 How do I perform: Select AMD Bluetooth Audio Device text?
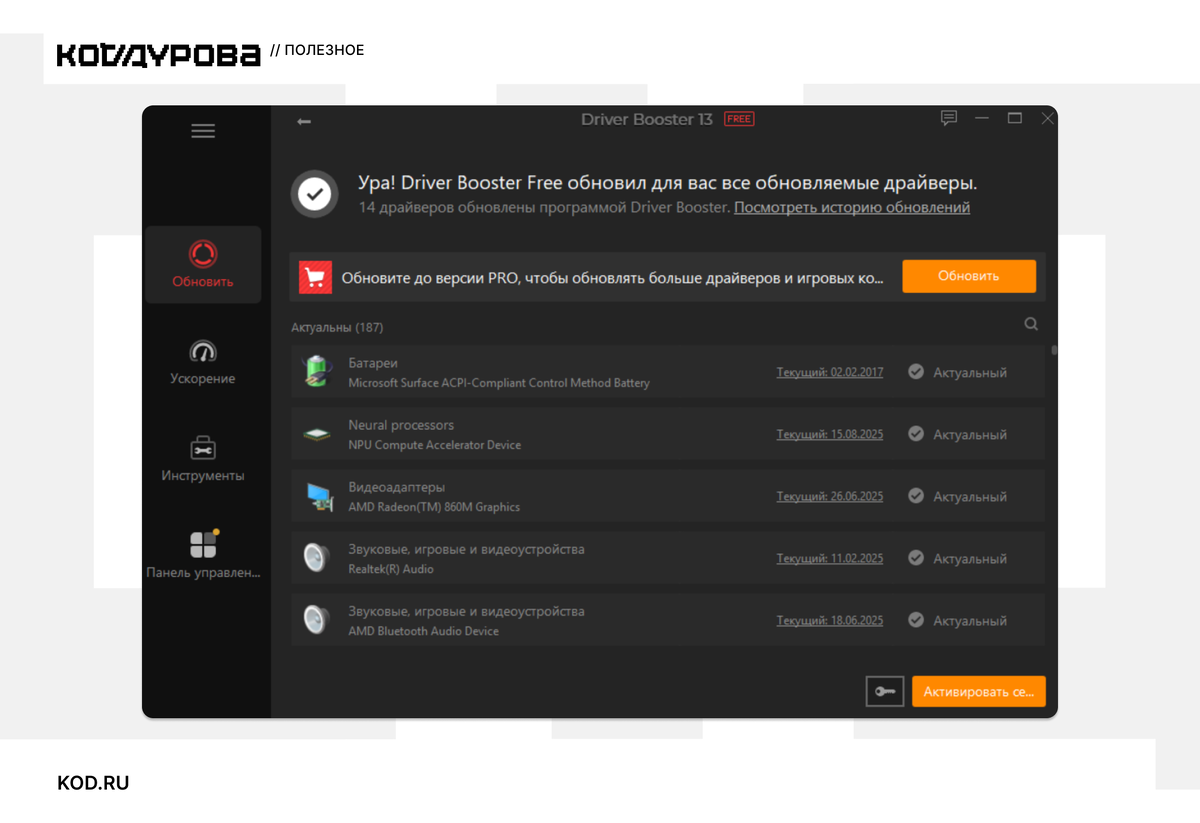click(423, 631)
